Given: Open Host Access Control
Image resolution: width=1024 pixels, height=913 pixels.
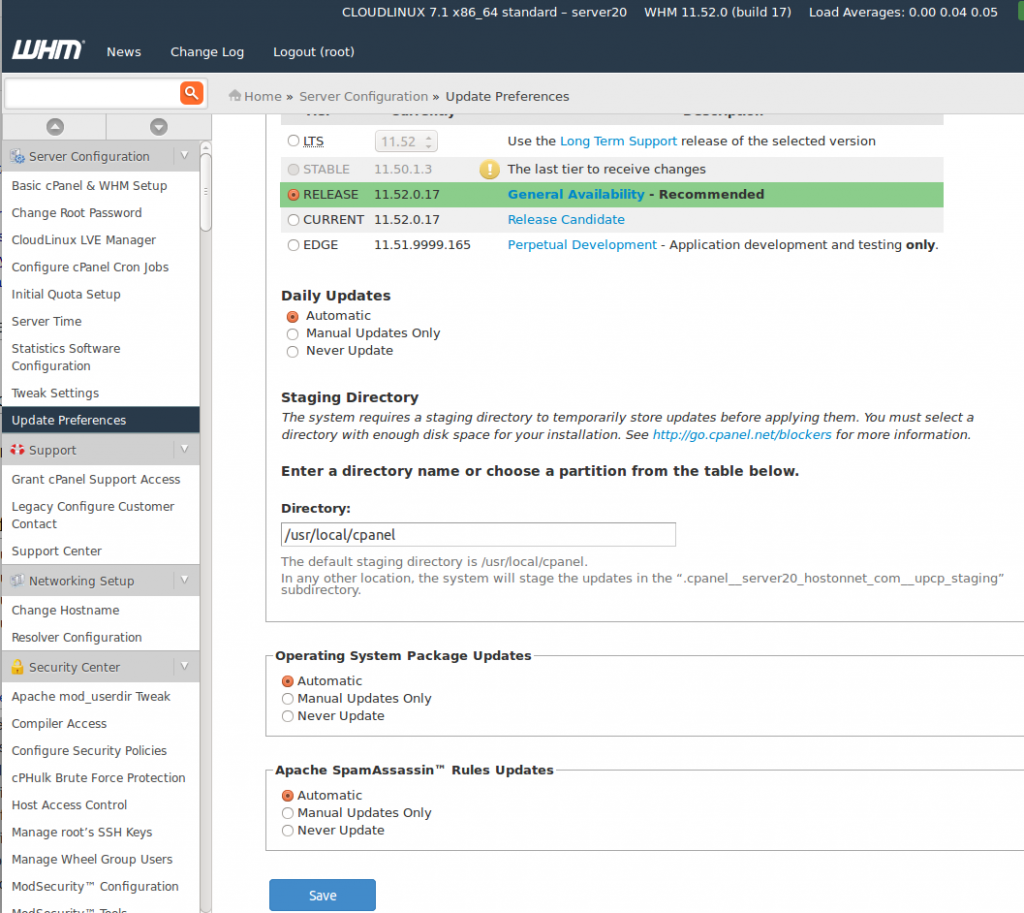Looking at the screenshot, I should 69,805.
